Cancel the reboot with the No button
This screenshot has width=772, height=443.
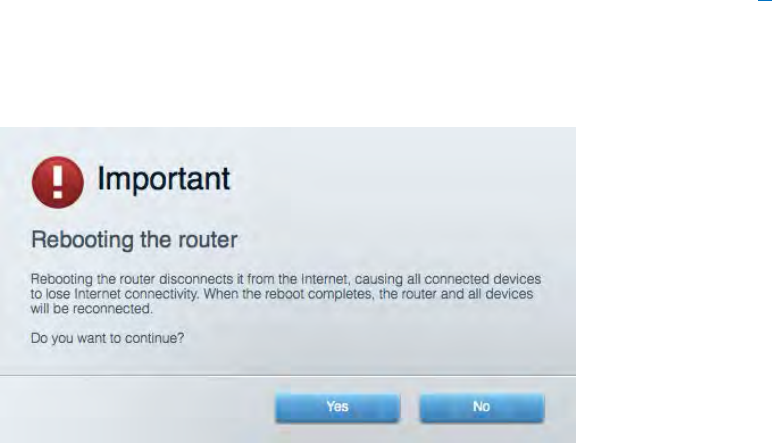coord(482,407)
